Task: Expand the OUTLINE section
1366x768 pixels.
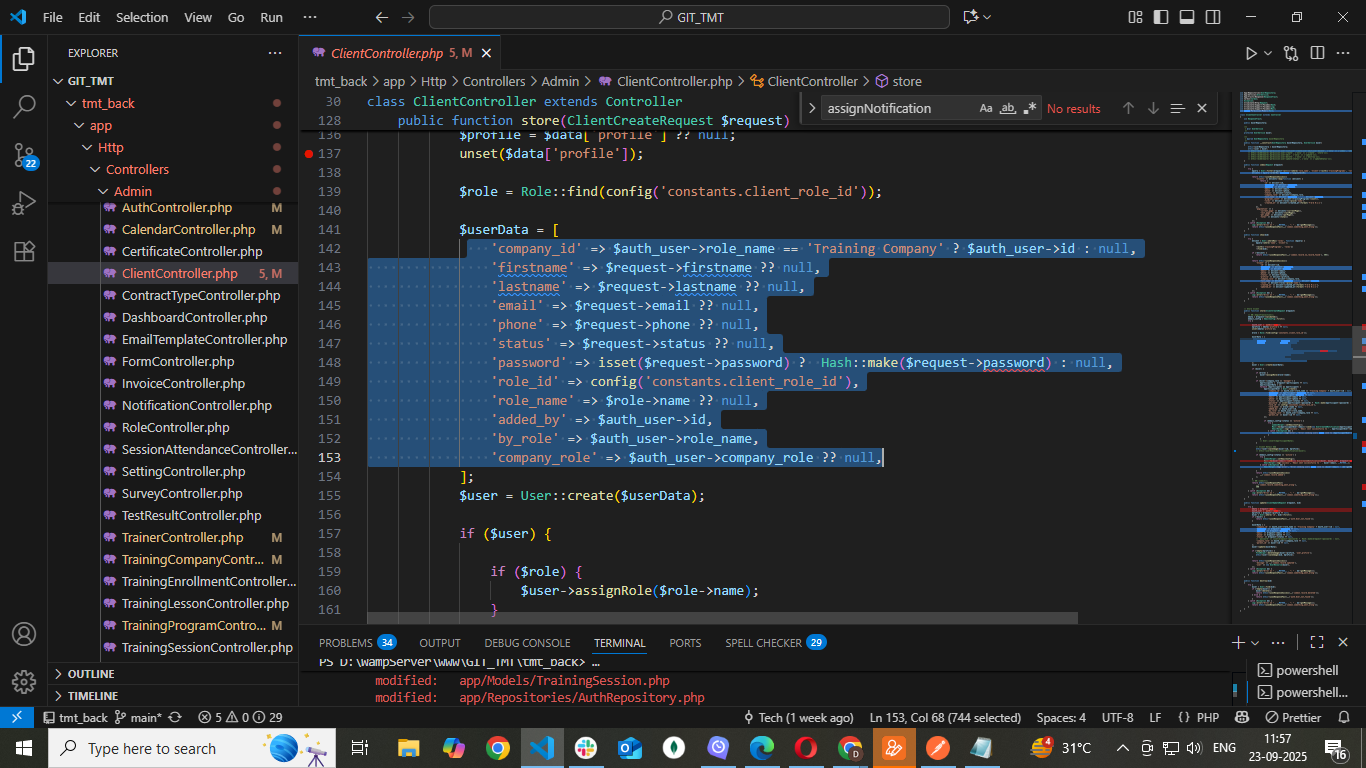Action: 91,674
